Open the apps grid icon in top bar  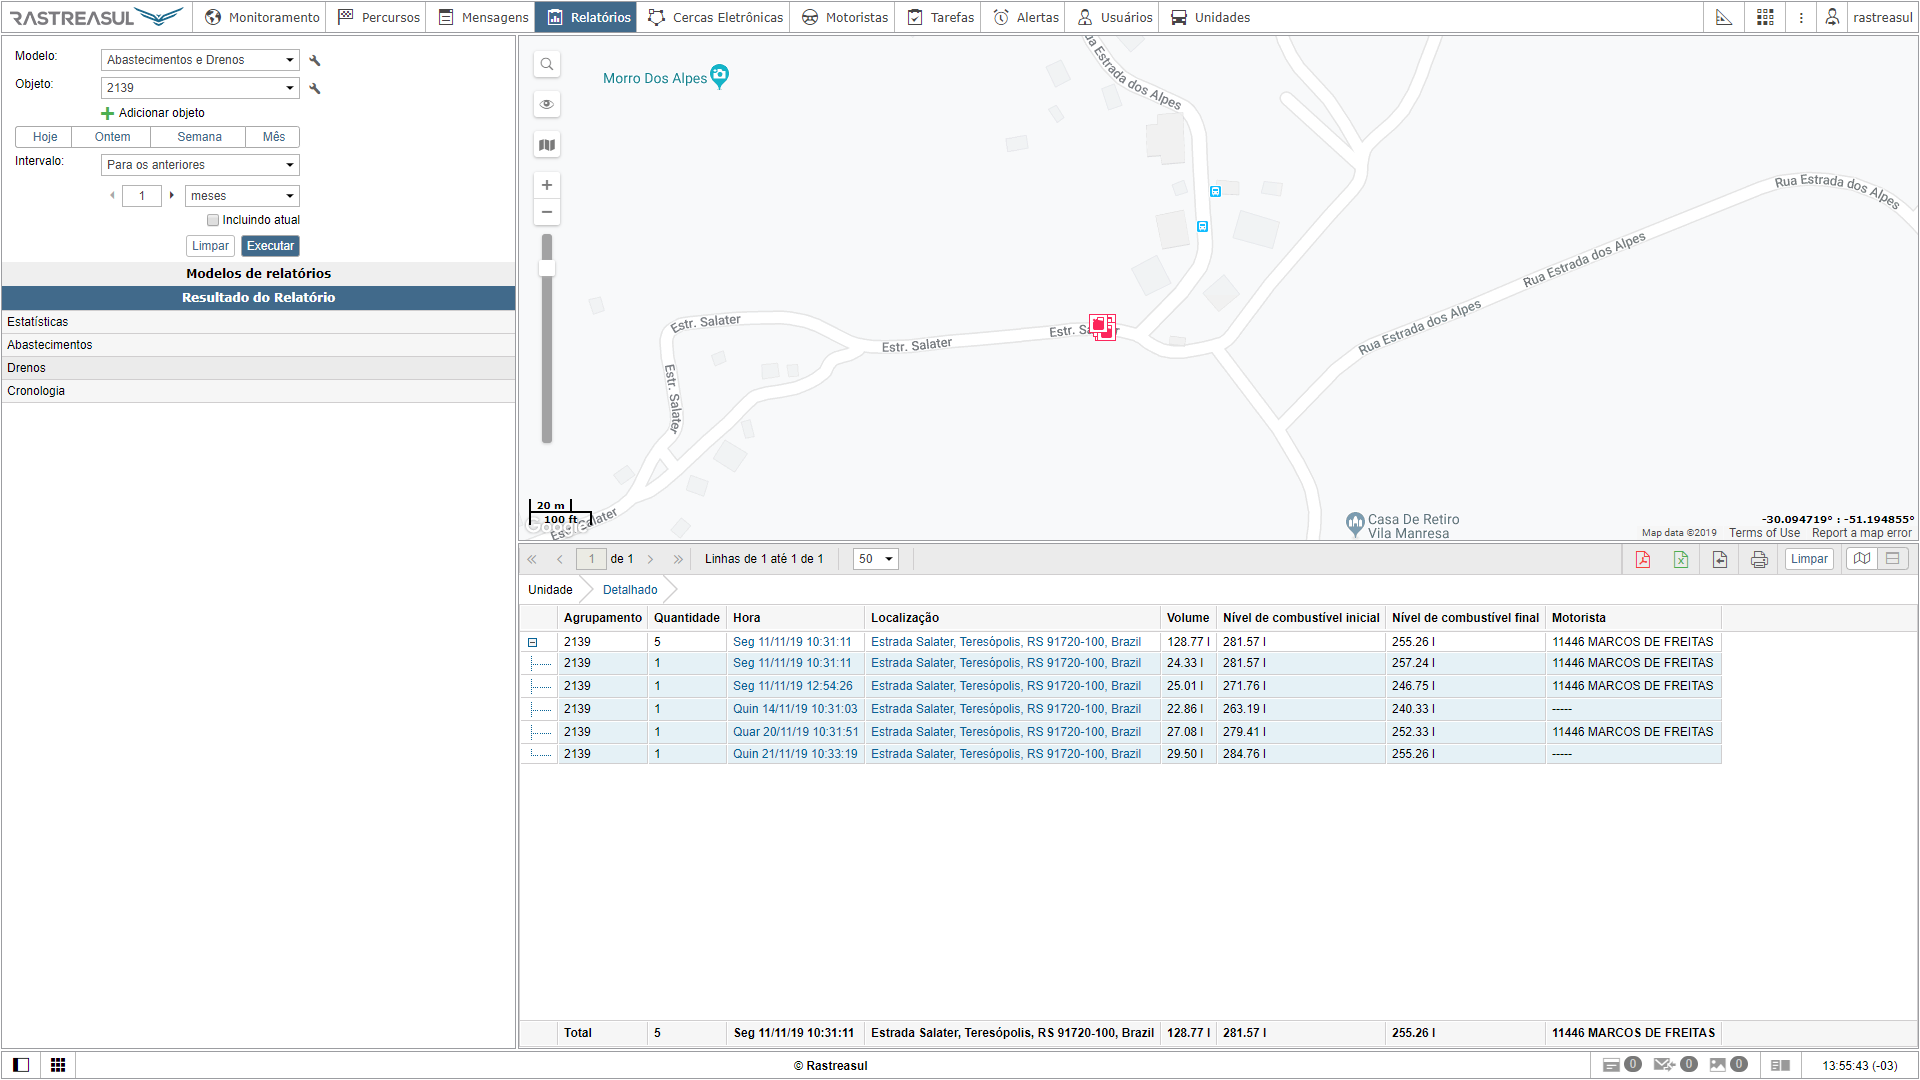[x=1765, y=17]
